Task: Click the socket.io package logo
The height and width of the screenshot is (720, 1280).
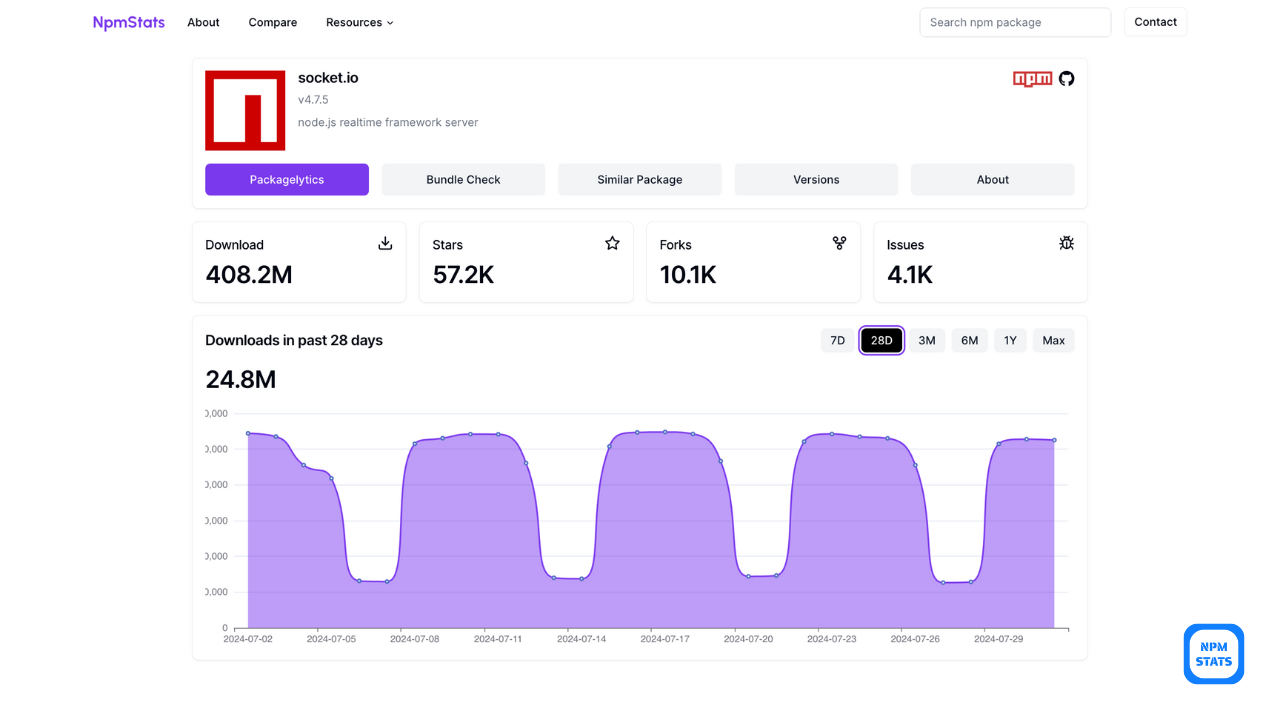Action: click(x=245, y=110)
